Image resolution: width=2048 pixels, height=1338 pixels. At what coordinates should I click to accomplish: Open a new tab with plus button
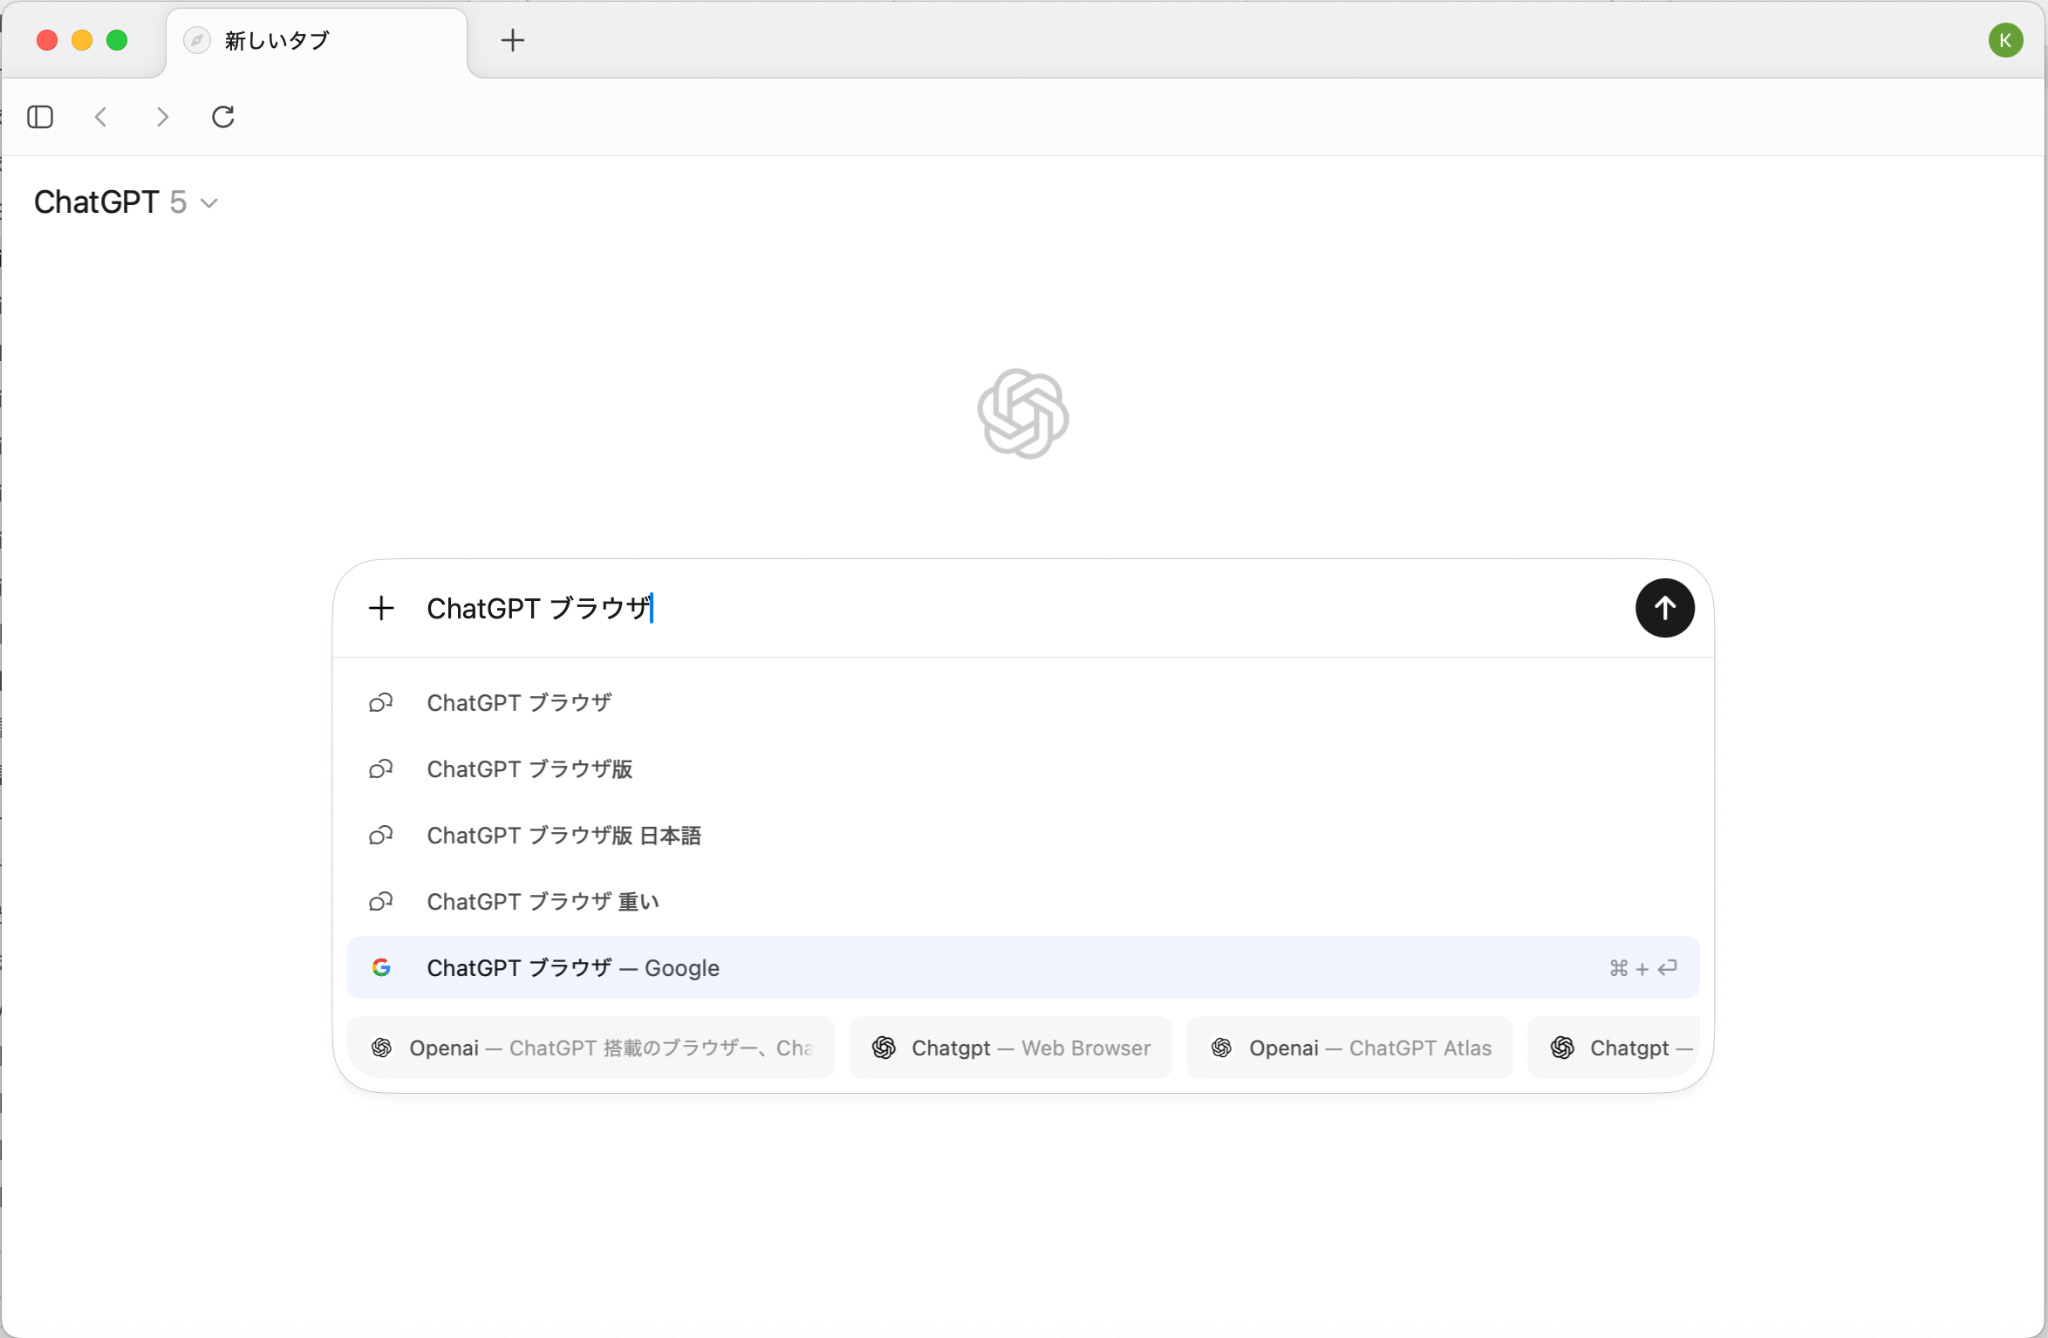point(512,40)
